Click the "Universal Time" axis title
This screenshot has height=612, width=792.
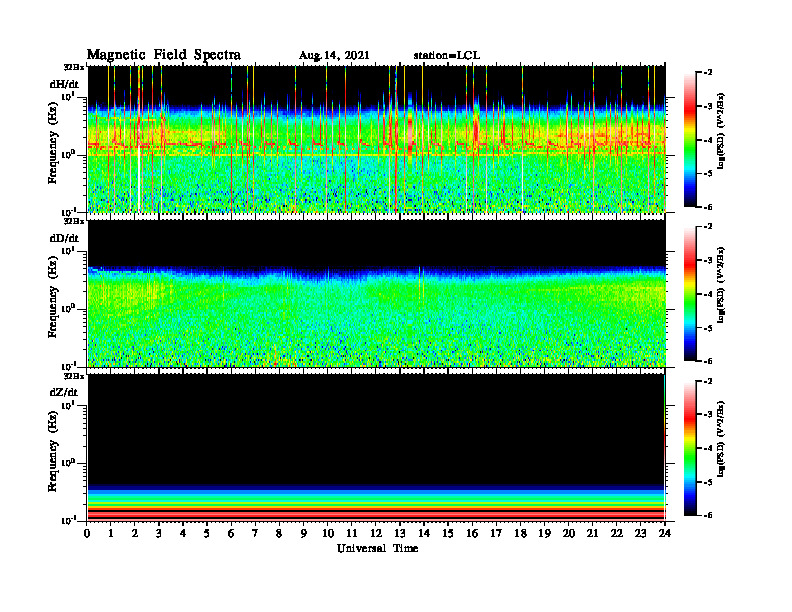[377, 548]
